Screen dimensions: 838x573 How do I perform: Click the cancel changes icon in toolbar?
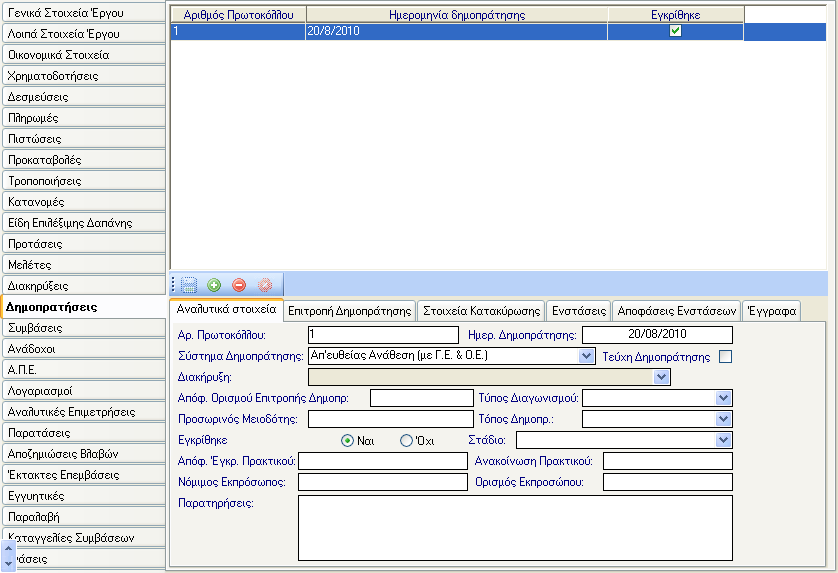[x=265, y=285]
